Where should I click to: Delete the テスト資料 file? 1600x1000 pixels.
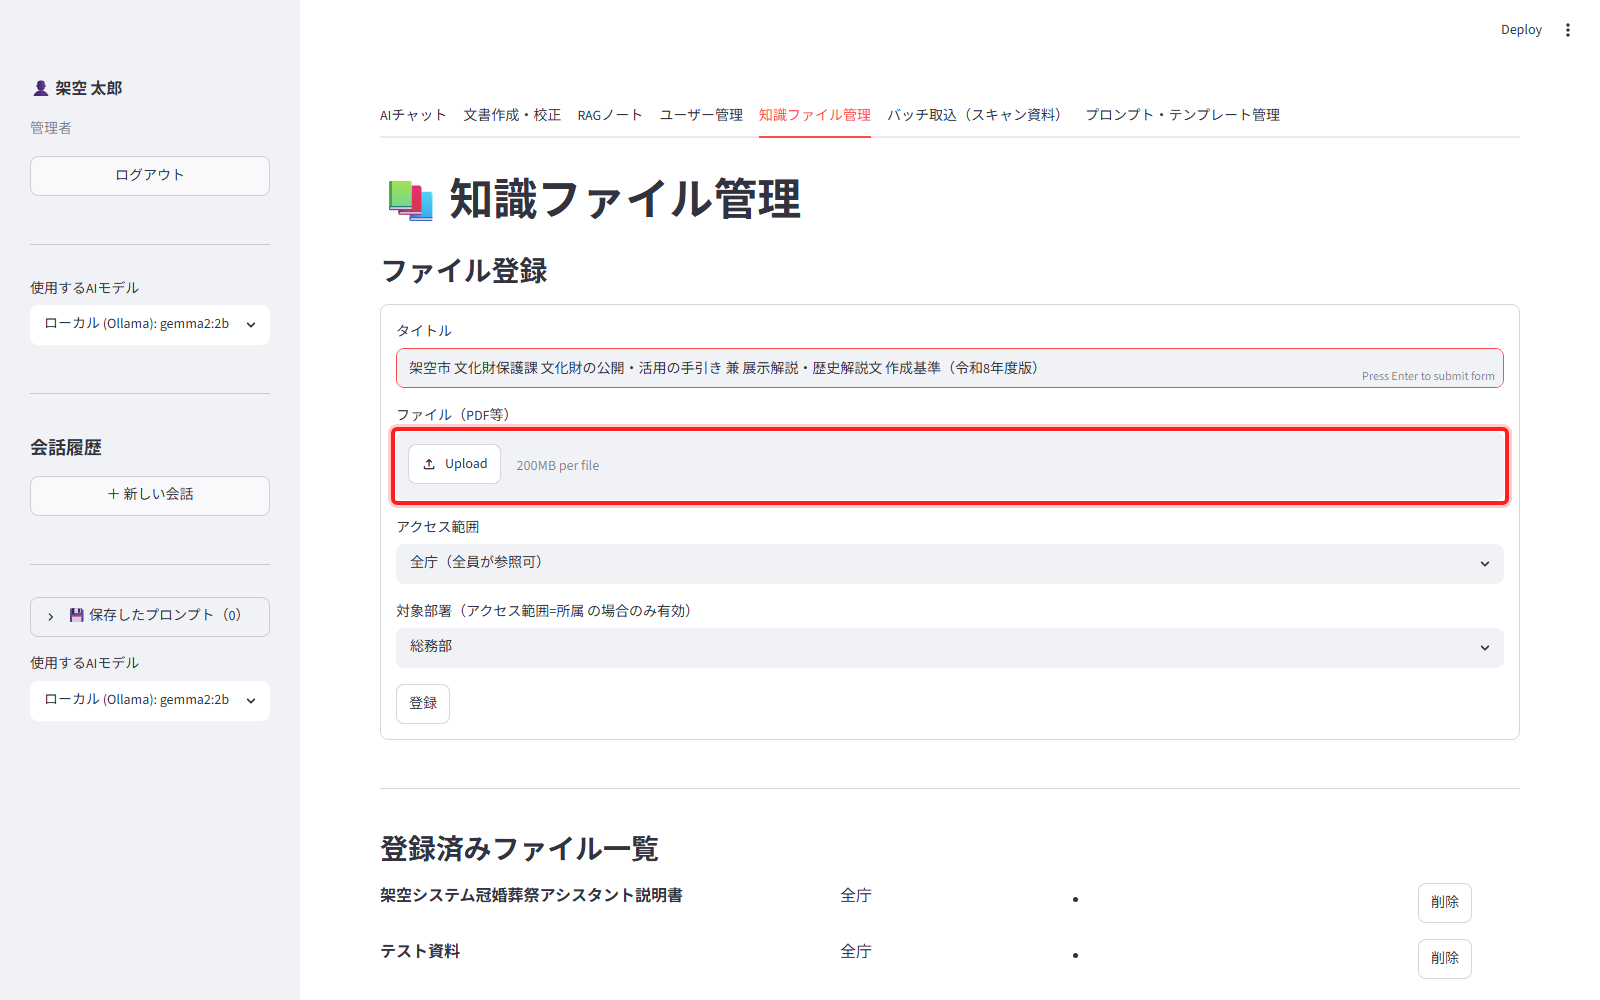pyautogui.click(x=1445, y=959)
